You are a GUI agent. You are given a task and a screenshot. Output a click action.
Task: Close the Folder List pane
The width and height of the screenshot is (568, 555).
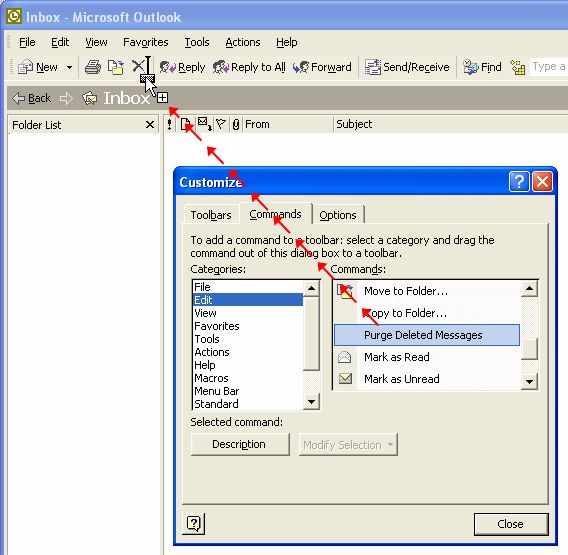pyautogui.click(x=150, y=125)
